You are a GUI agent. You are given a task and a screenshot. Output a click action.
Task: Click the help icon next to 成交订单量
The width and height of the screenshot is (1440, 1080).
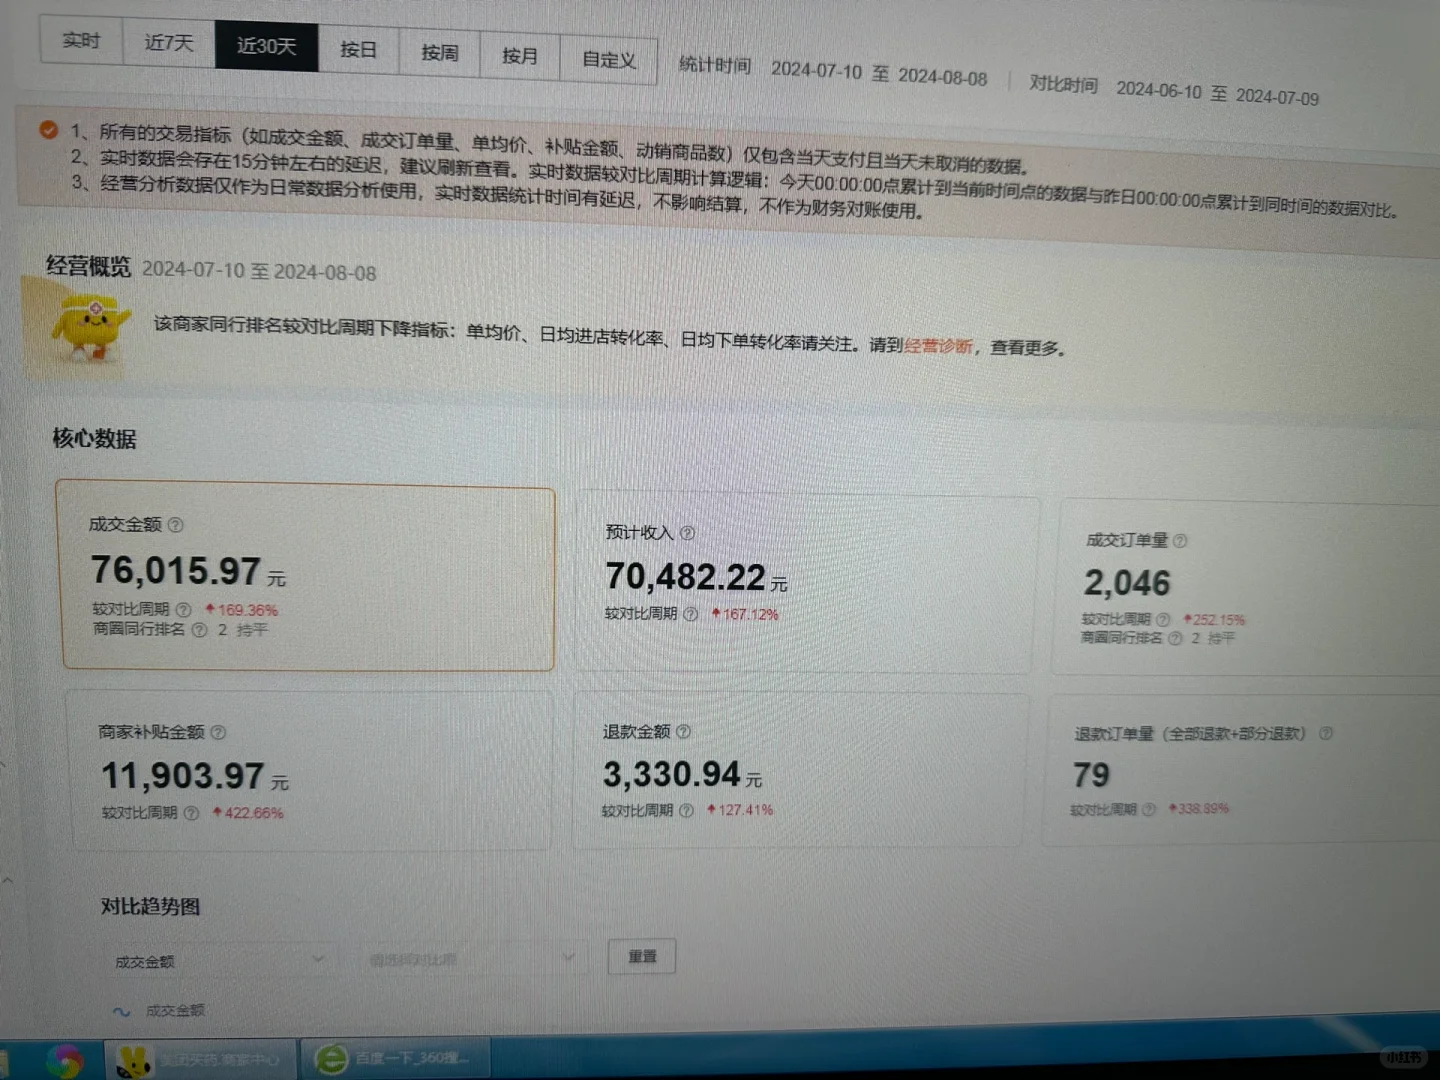pos(1180,540)
